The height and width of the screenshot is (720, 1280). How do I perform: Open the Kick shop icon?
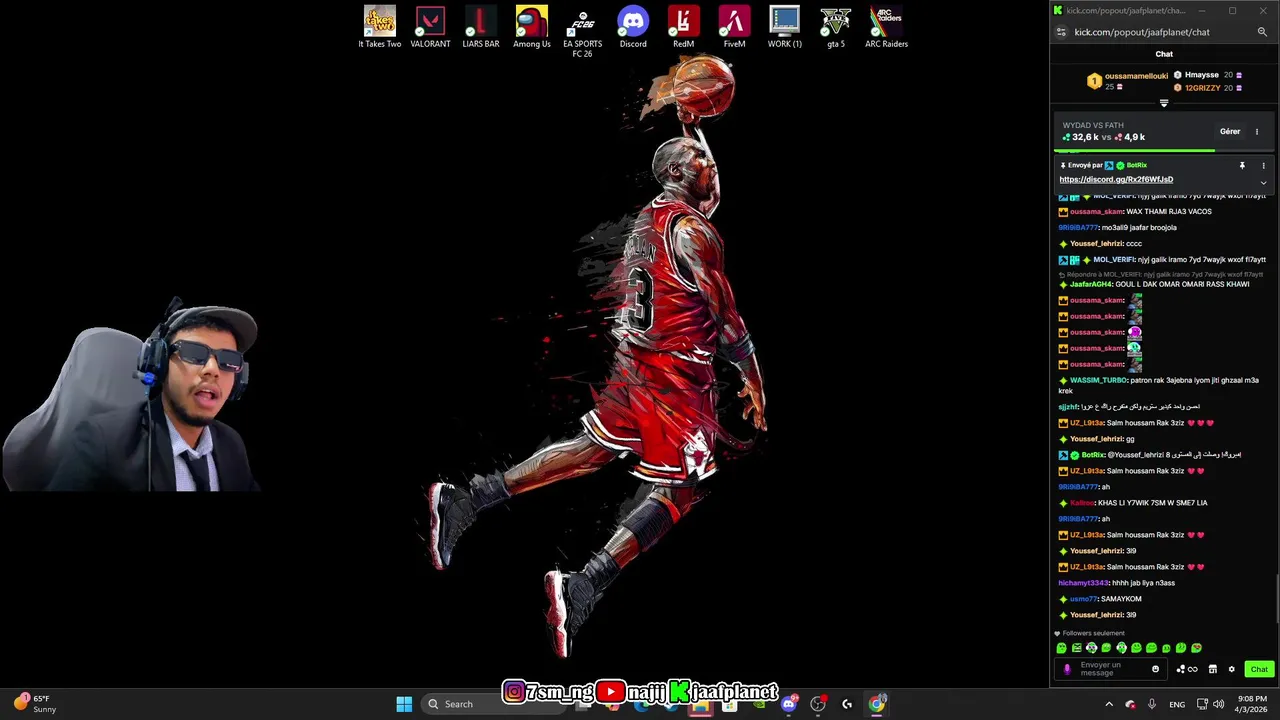1213,669
